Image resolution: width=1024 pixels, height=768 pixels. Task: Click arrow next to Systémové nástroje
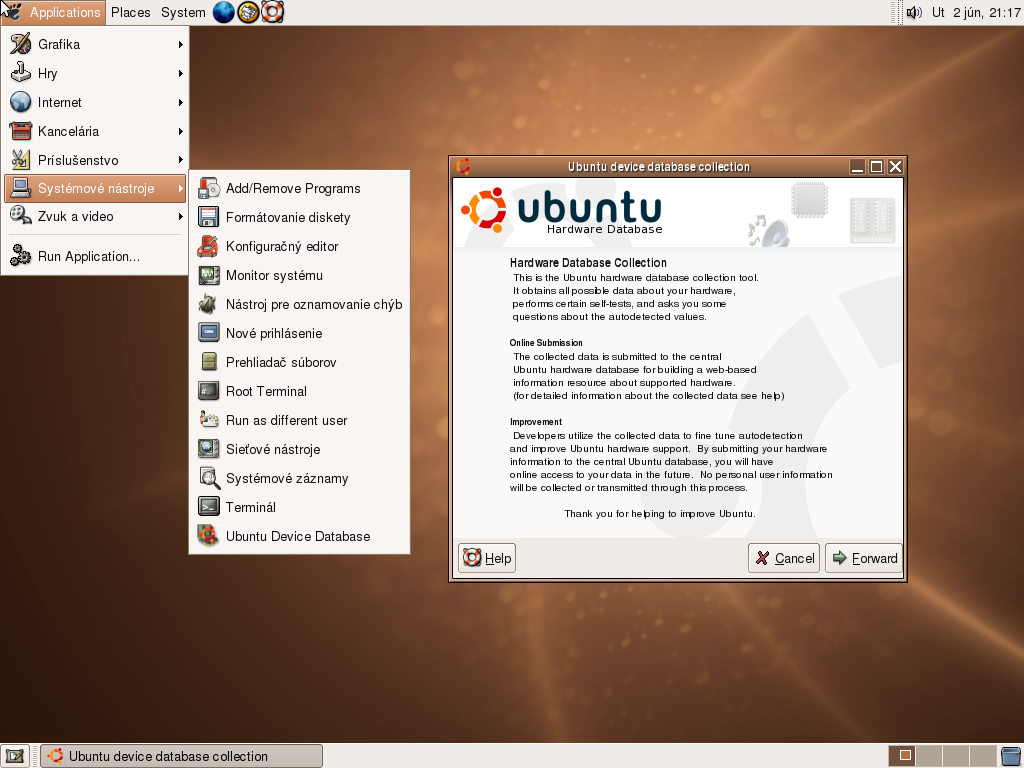tap(180, 189)
